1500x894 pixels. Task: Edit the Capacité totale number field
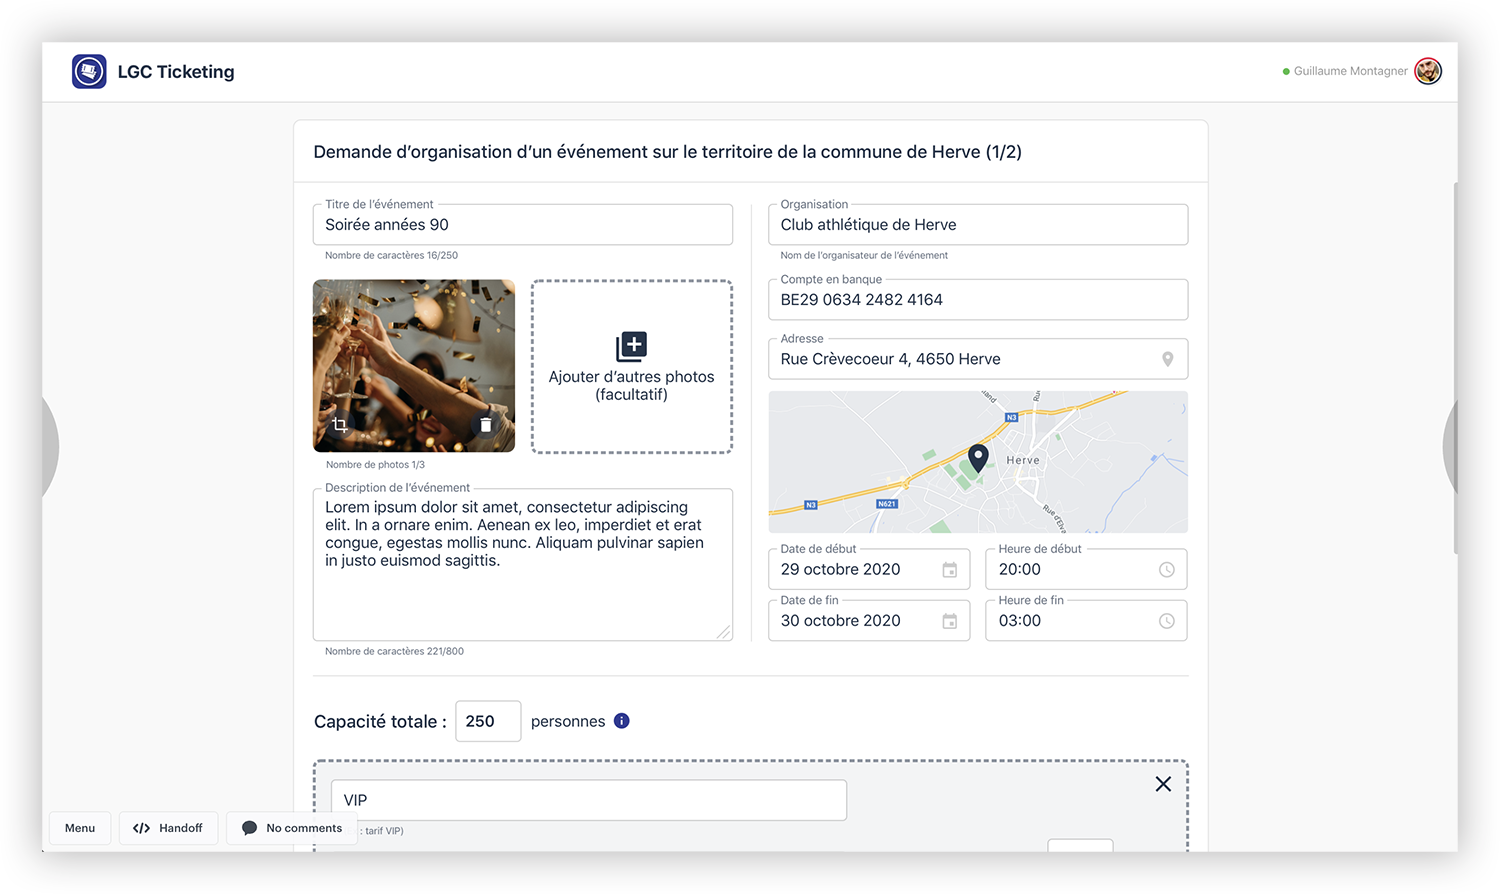[x=488, y=721]
